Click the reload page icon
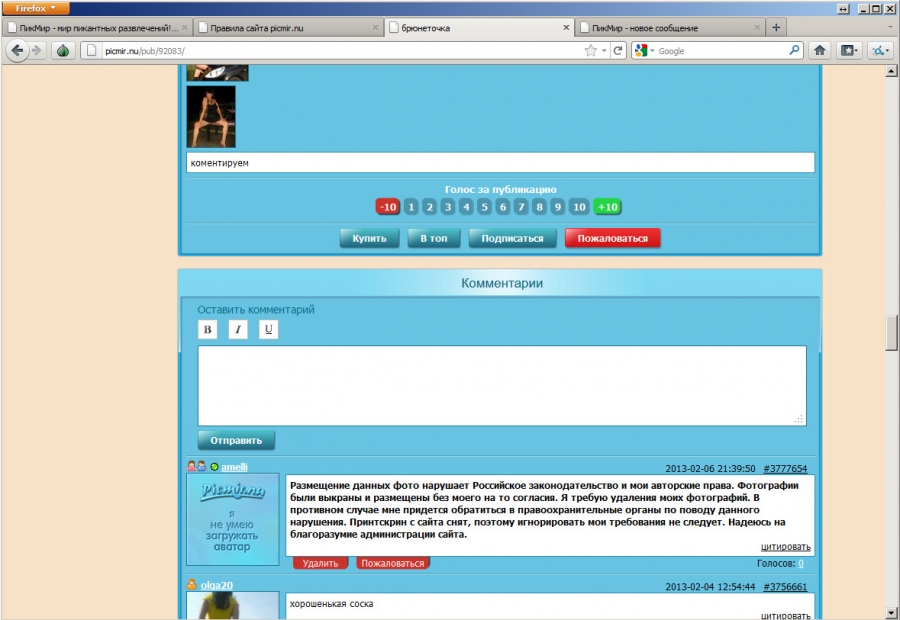The width and height of the screenshot is (900, 620). [618, 51]
